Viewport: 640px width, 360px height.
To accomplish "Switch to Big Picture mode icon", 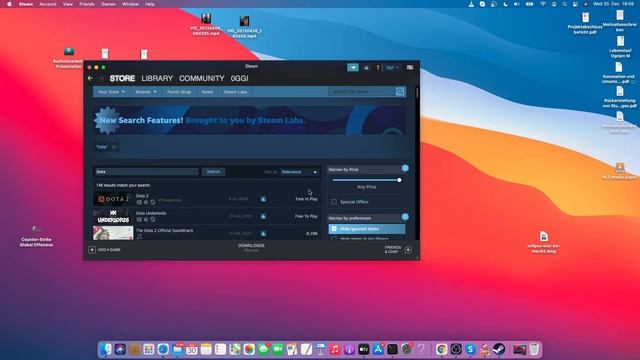I will click(410, 68).
